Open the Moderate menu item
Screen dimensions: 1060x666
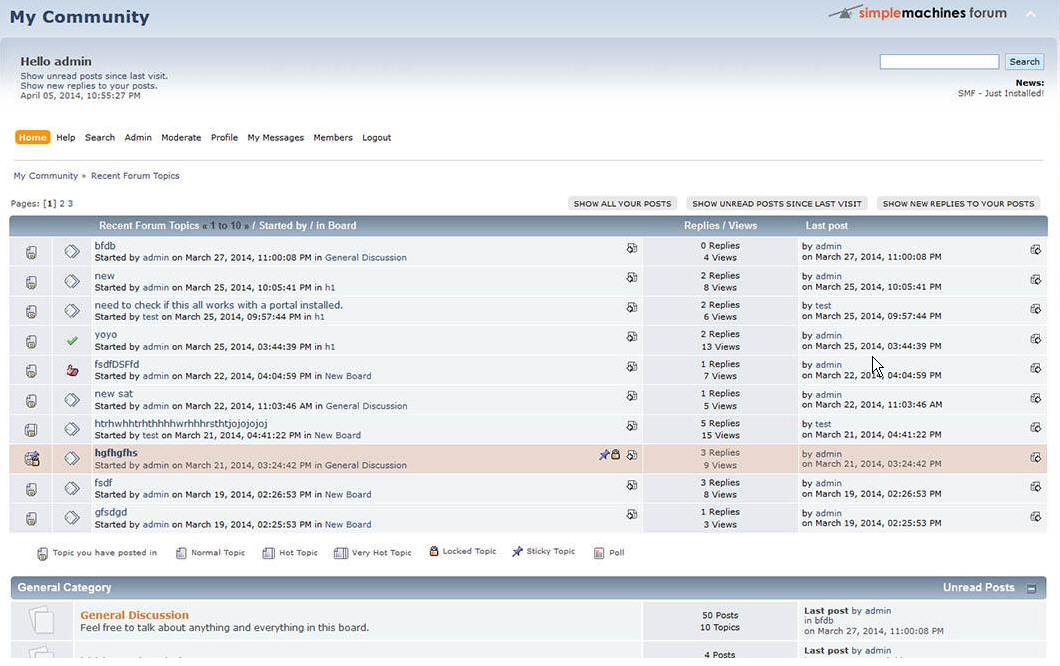[x=181, y=137]
